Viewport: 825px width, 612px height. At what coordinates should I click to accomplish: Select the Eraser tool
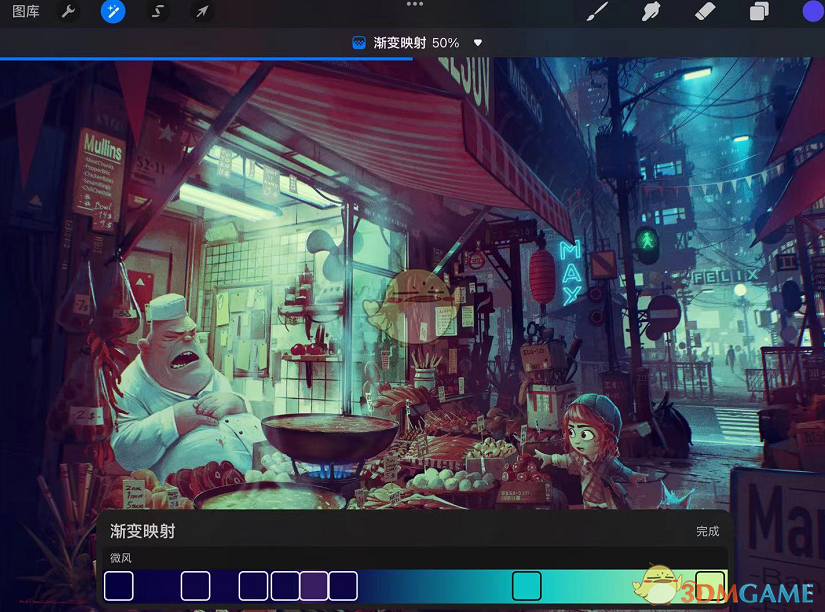click(x=704, y=13)
